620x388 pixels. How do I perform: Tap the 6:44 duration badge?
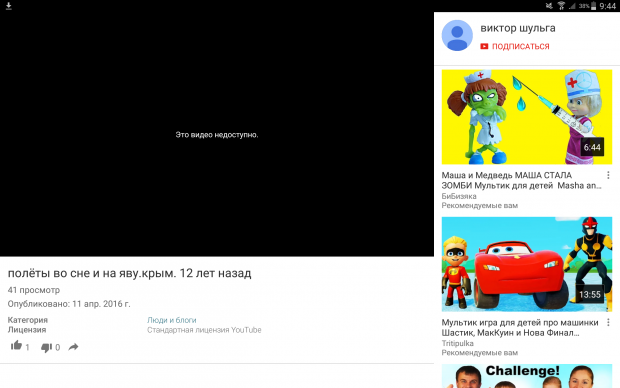[x=592, y=148]
